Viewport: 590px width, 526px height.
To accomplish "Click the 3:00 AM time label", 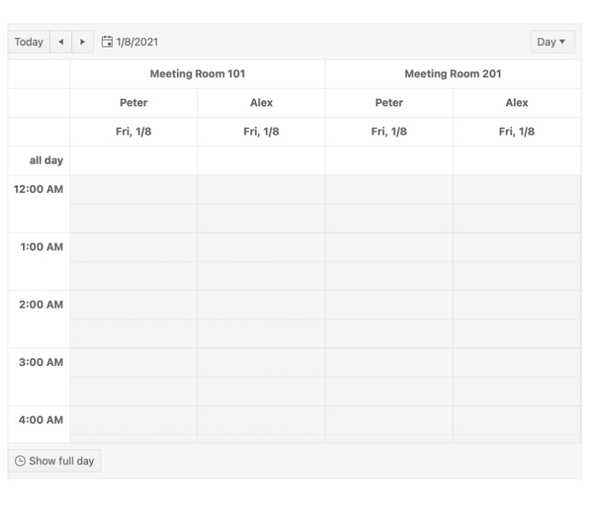I will 41,362.
